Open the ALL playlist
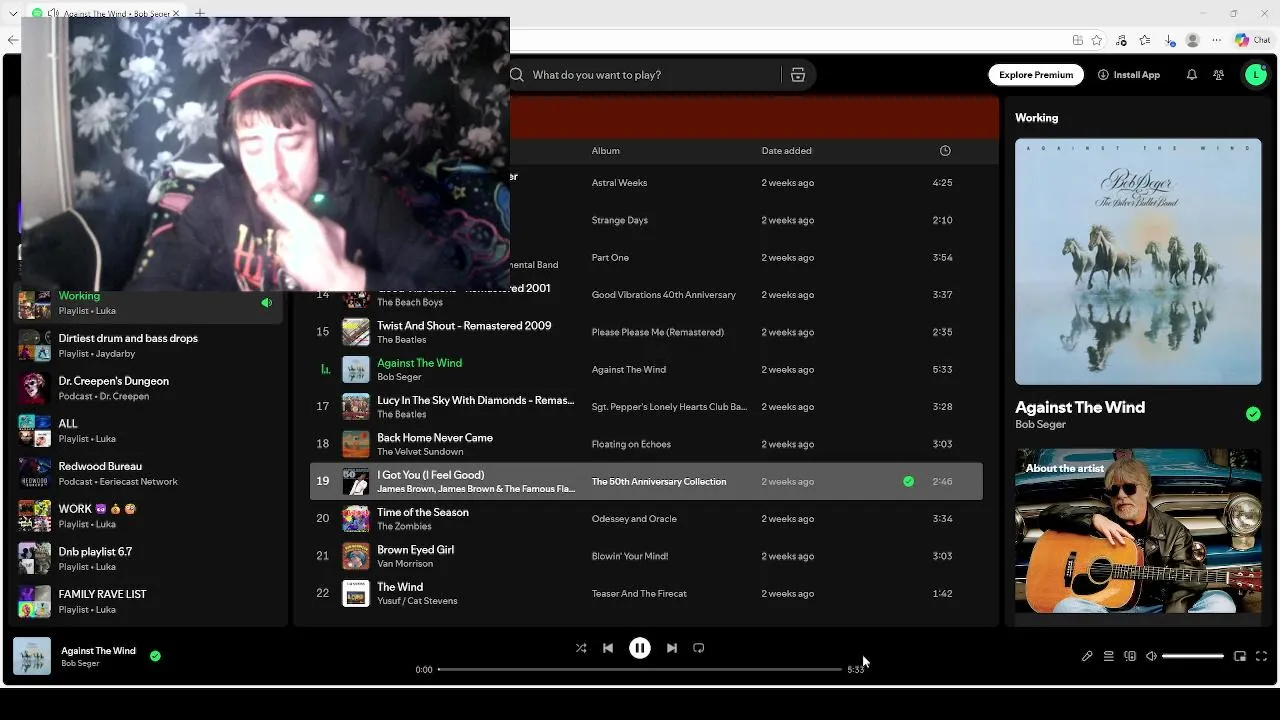1280x720 pixels. 150,431
